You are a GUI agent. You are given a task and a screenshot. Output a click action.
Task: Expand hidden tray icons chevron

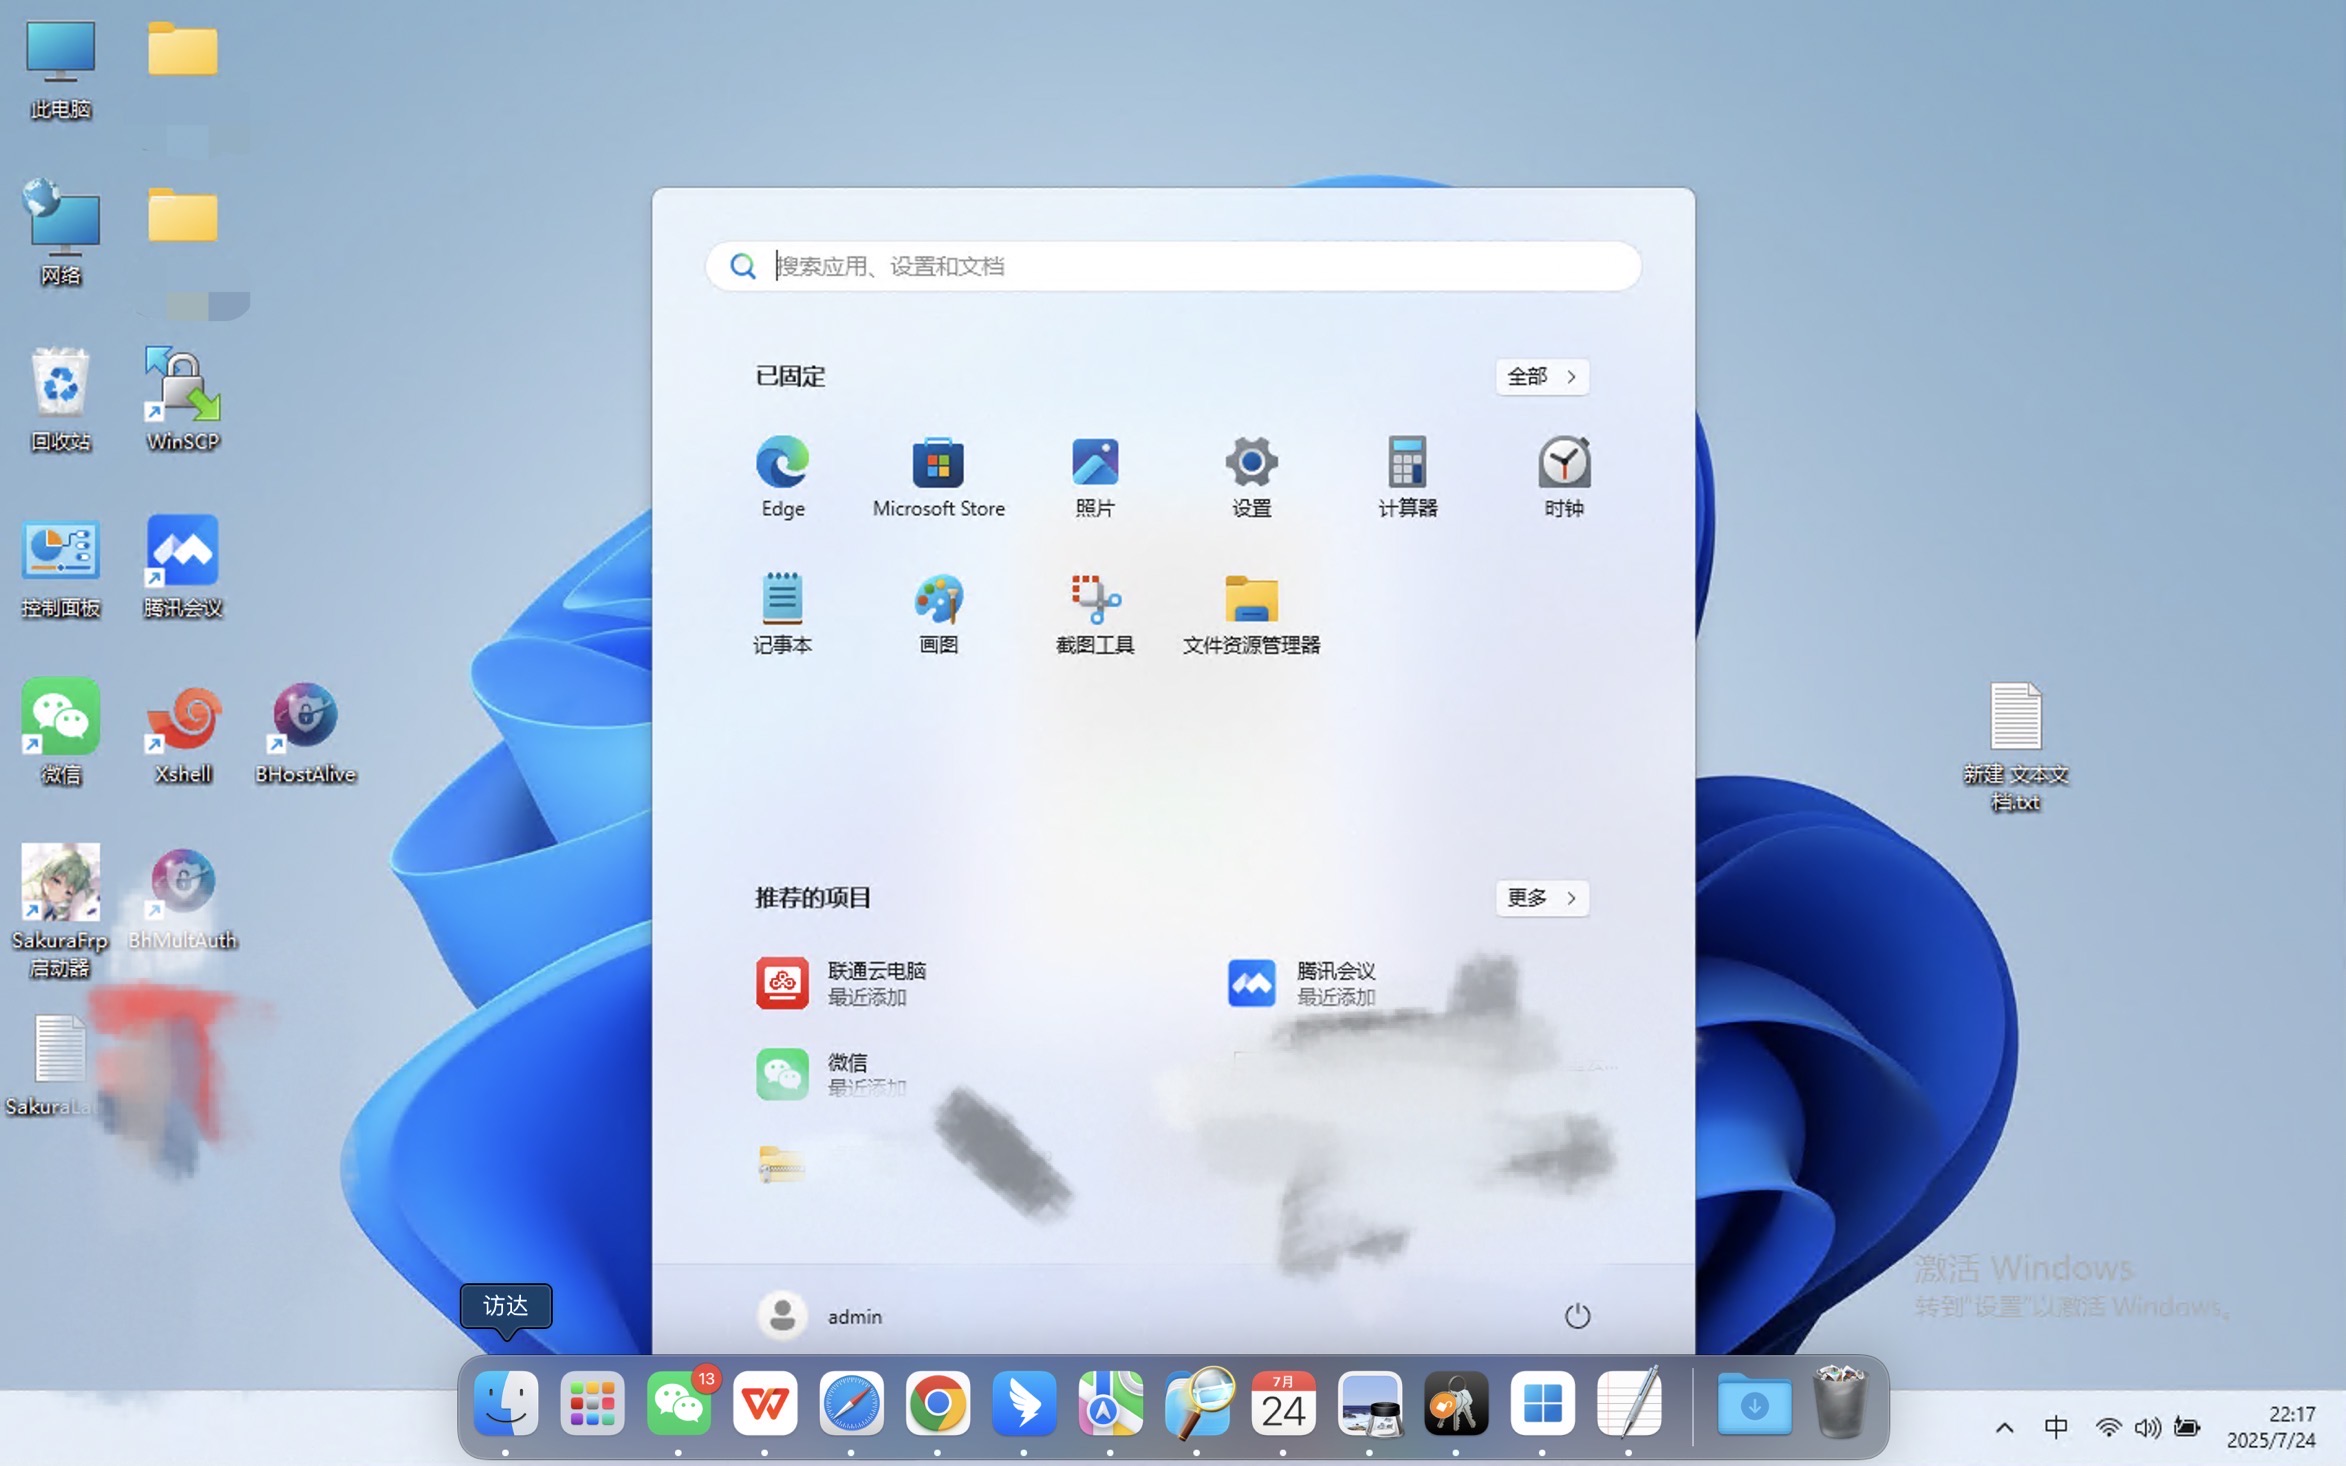pyautogui.click(x=2004, y=1427)
